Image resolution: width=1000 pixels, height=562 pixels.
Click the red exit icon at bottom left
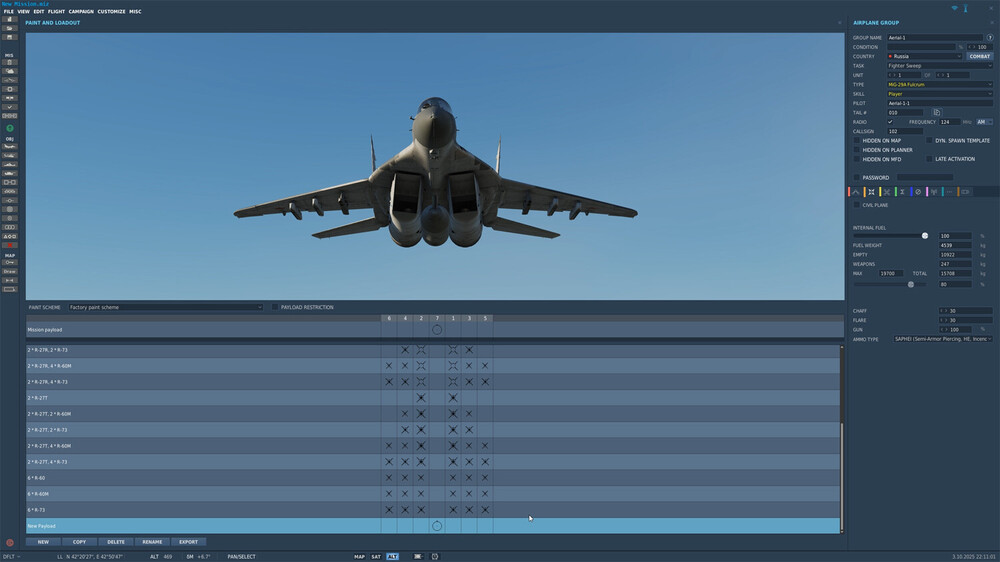pos(10,543)
